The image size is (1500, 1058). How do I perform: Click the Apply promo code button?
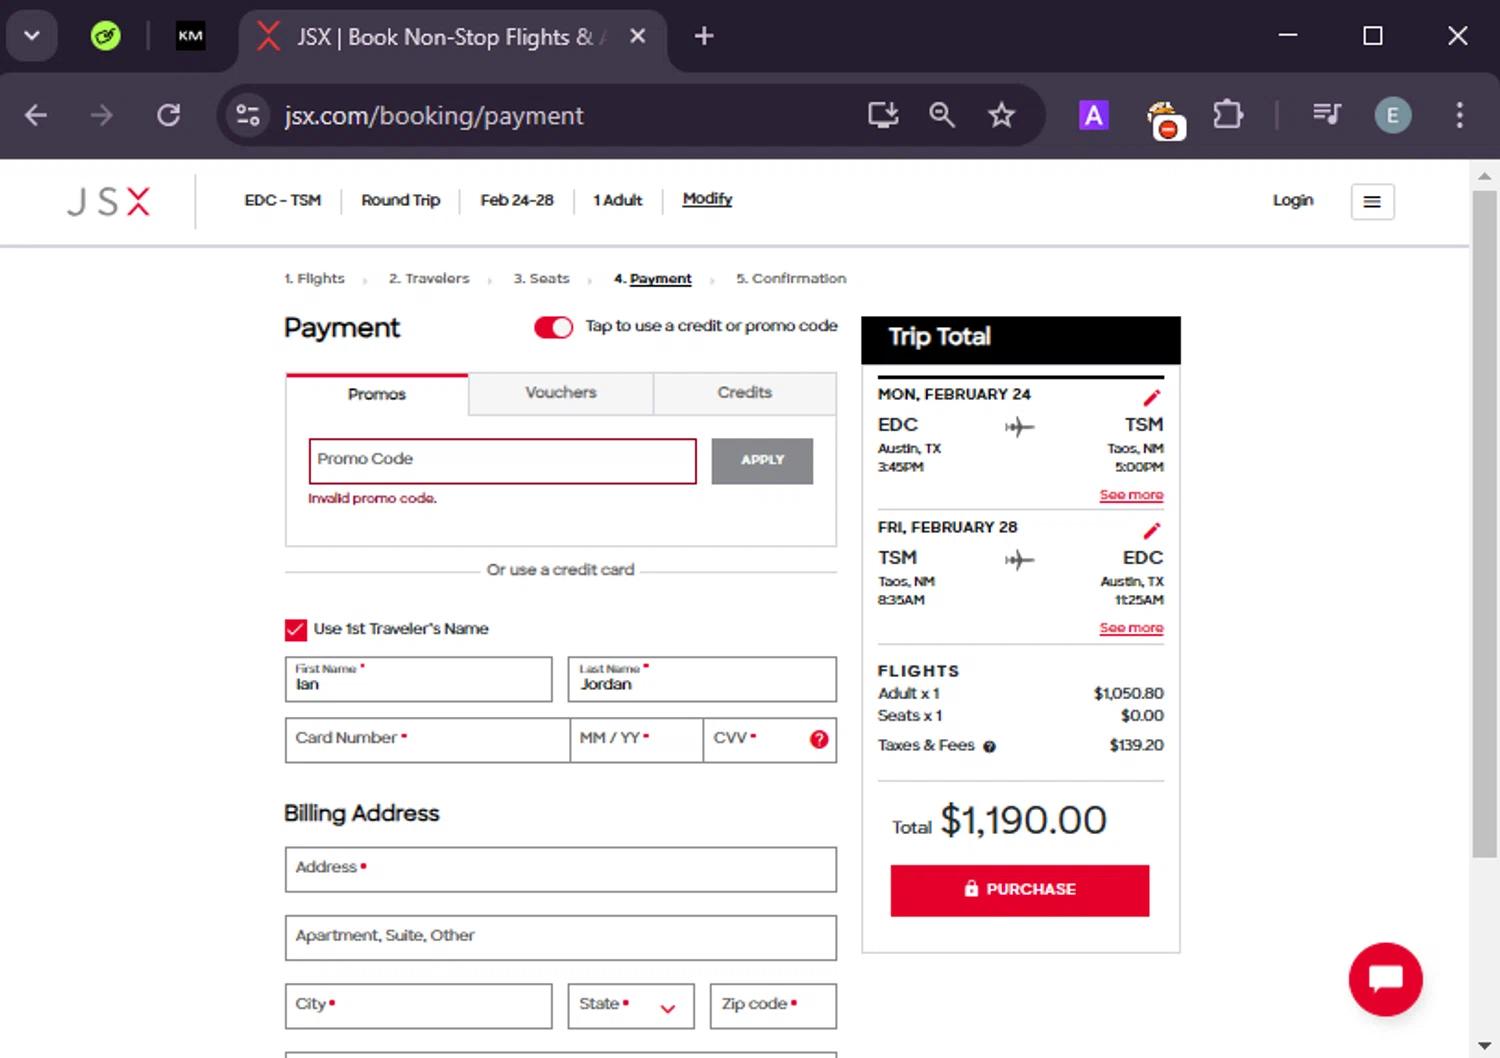click(x=762, y=461)
